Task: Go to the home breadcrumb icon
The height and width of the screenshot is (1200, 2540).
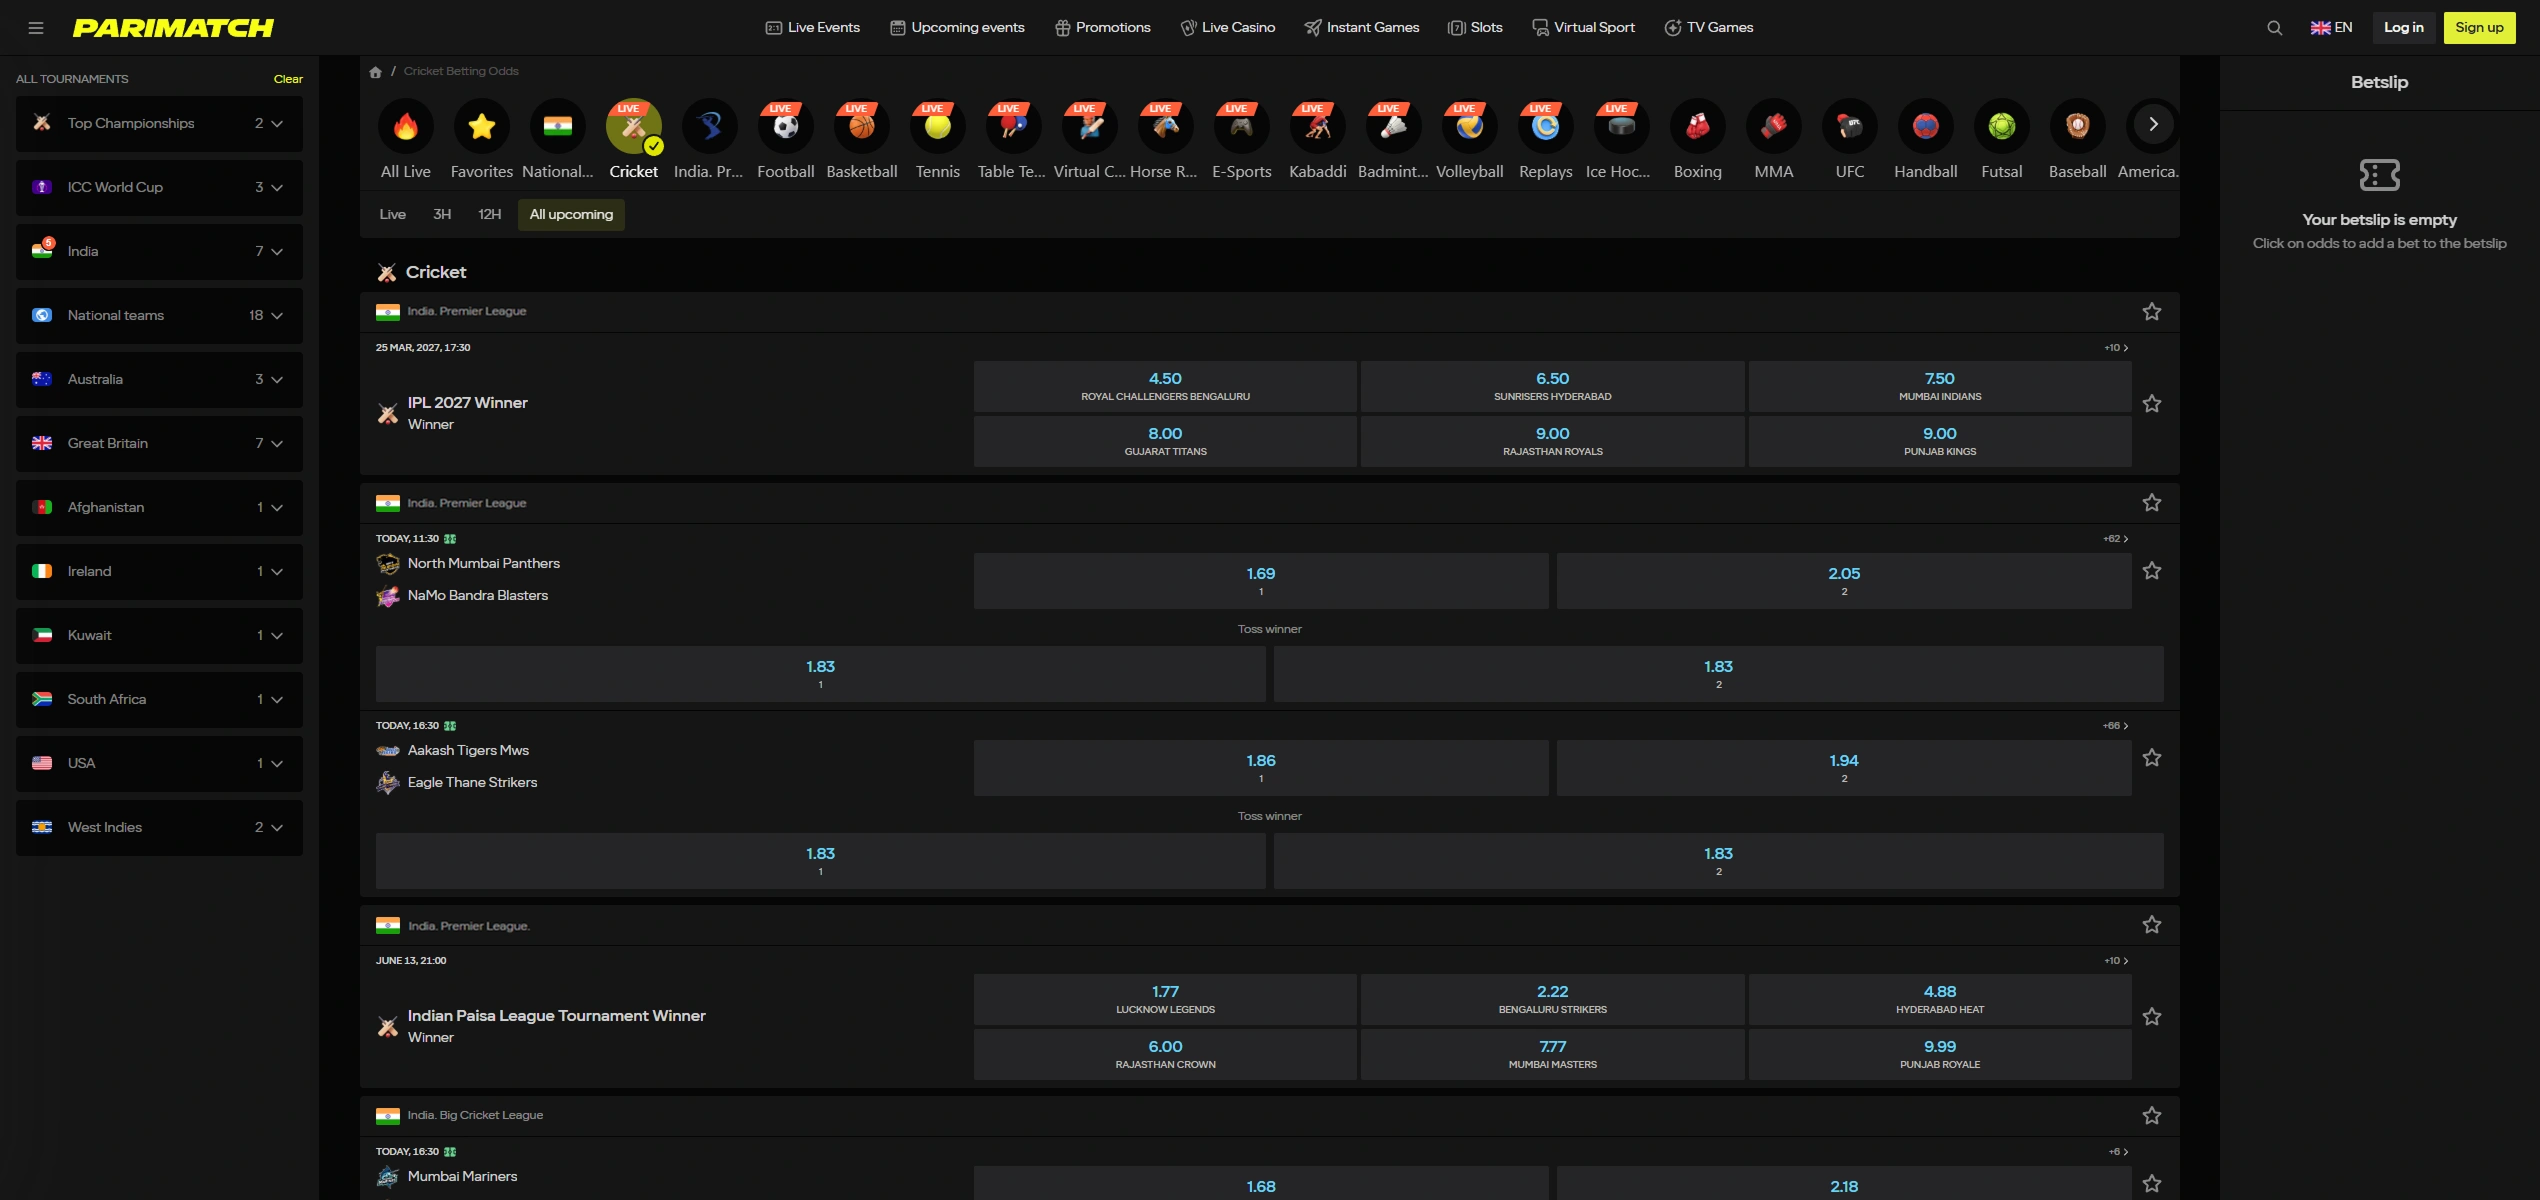Action: (376, 72)
